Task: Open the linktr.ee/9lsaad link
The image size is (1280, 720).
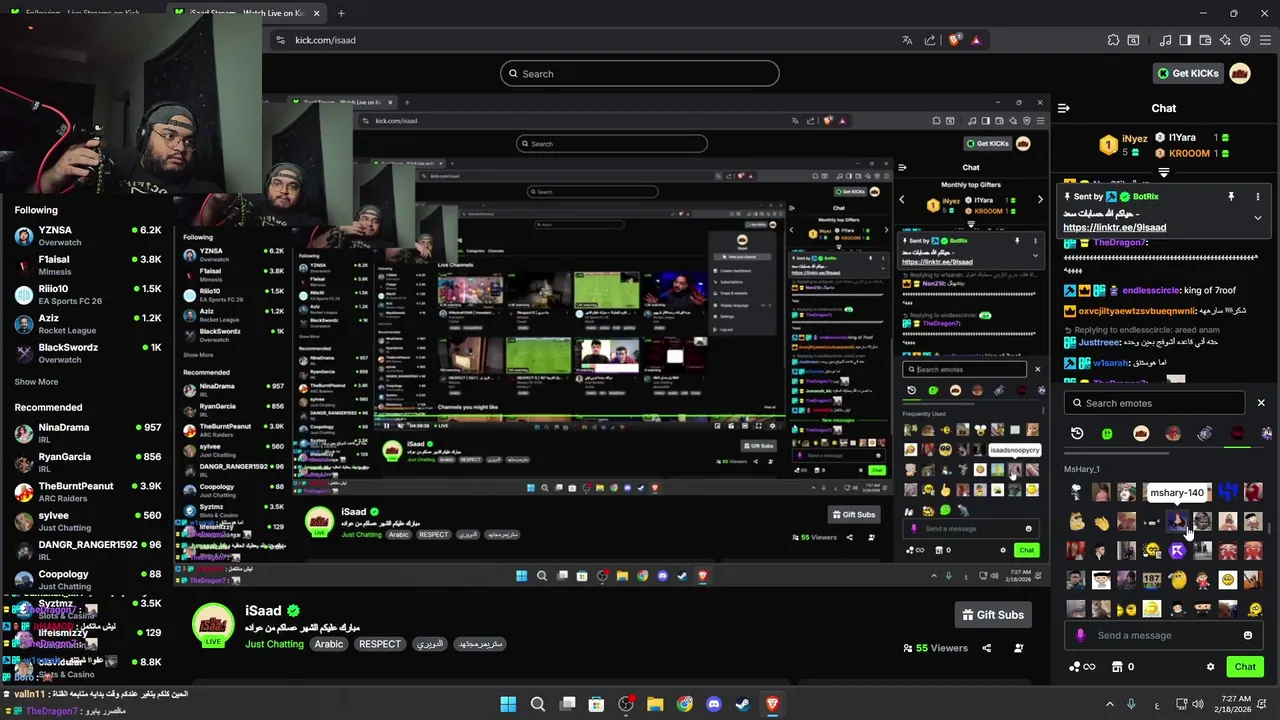Action: (1114, 227)
